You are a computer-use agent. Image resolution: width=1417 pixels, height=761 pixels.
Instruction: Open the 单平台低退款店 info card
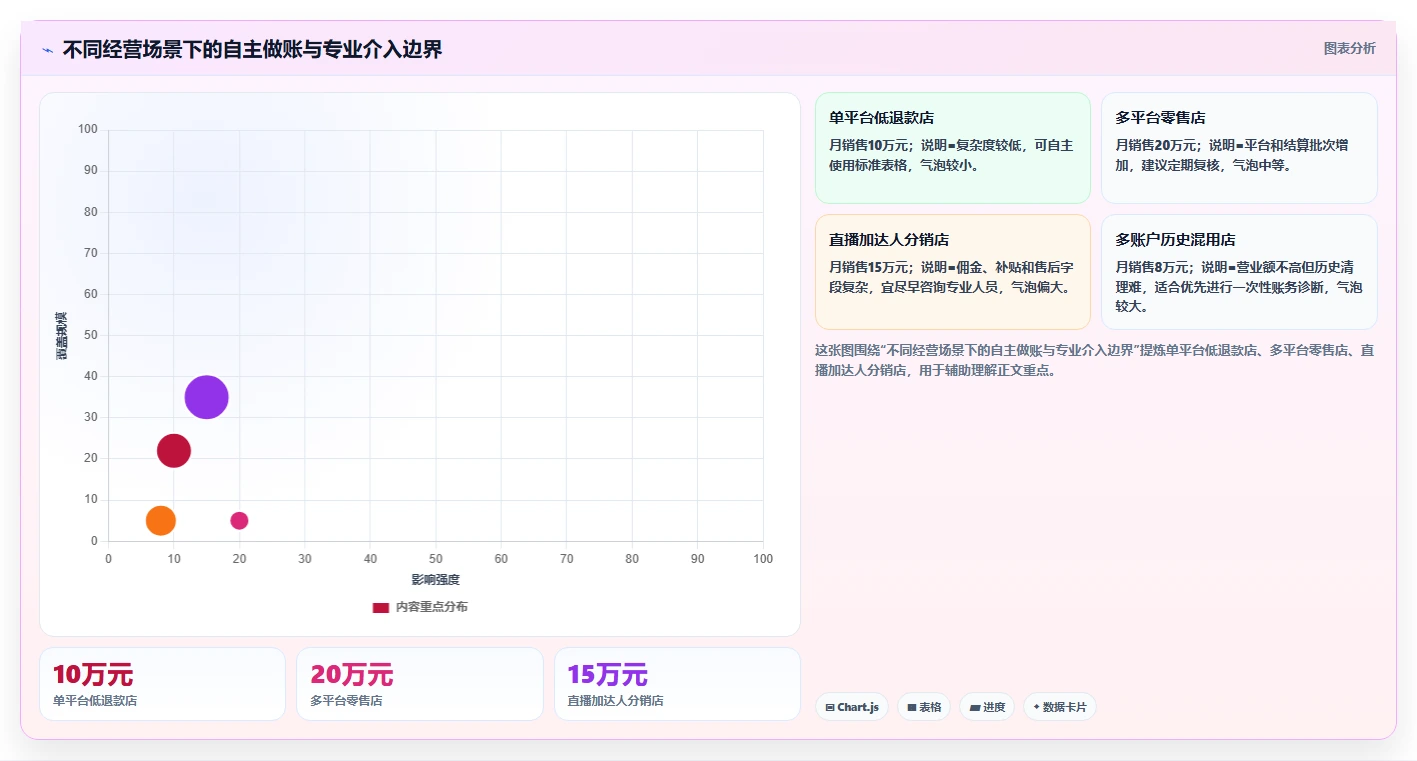953,148
